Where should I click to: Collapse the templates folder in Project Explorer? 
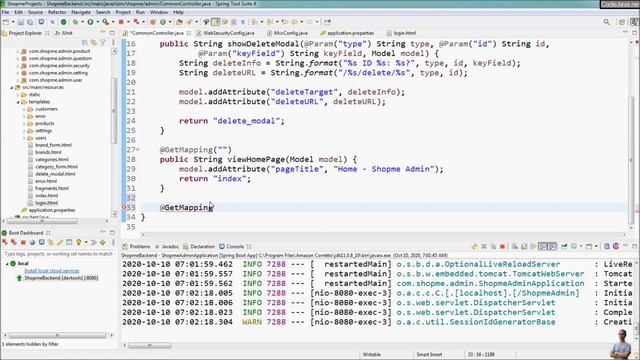click(18, 102)
